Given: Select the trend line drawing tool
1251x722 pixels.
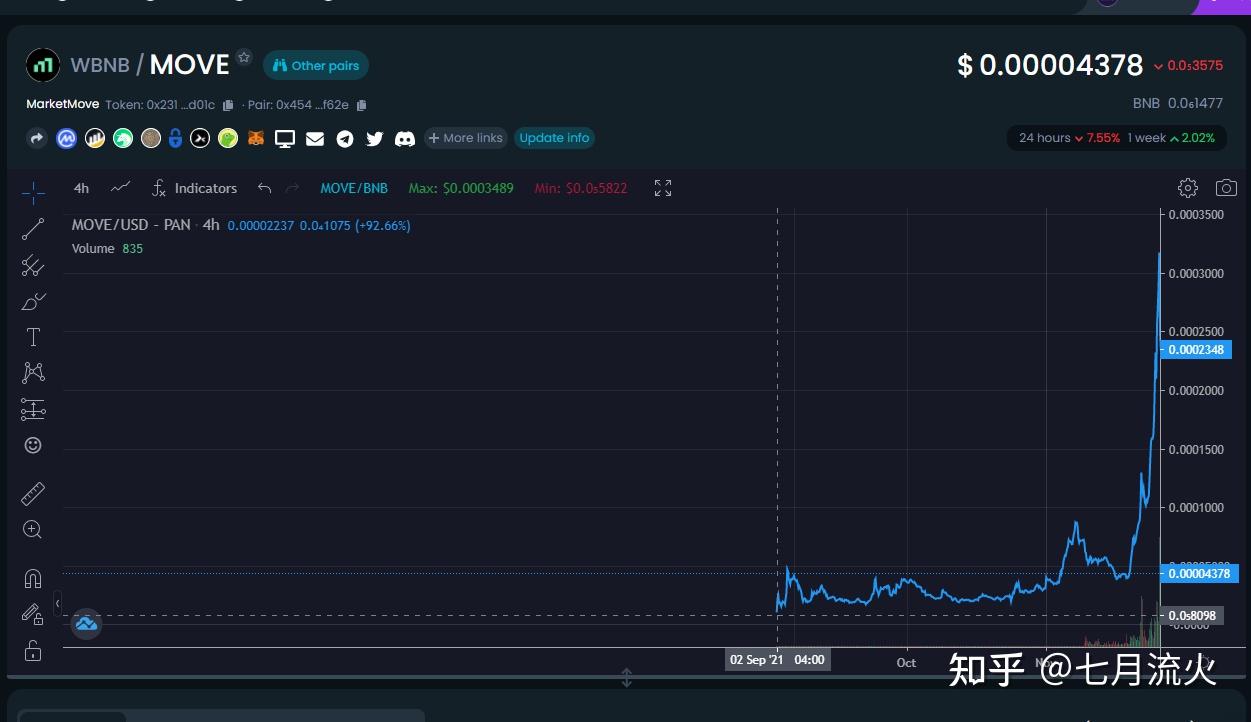Looking at the screenshot, I should 33,229.
